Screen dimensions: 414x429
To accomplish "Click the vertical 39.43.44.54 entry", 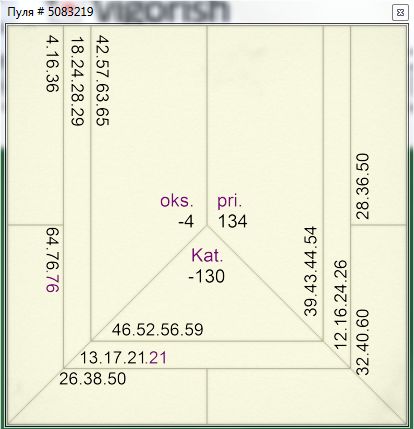I will pos(311,271).
